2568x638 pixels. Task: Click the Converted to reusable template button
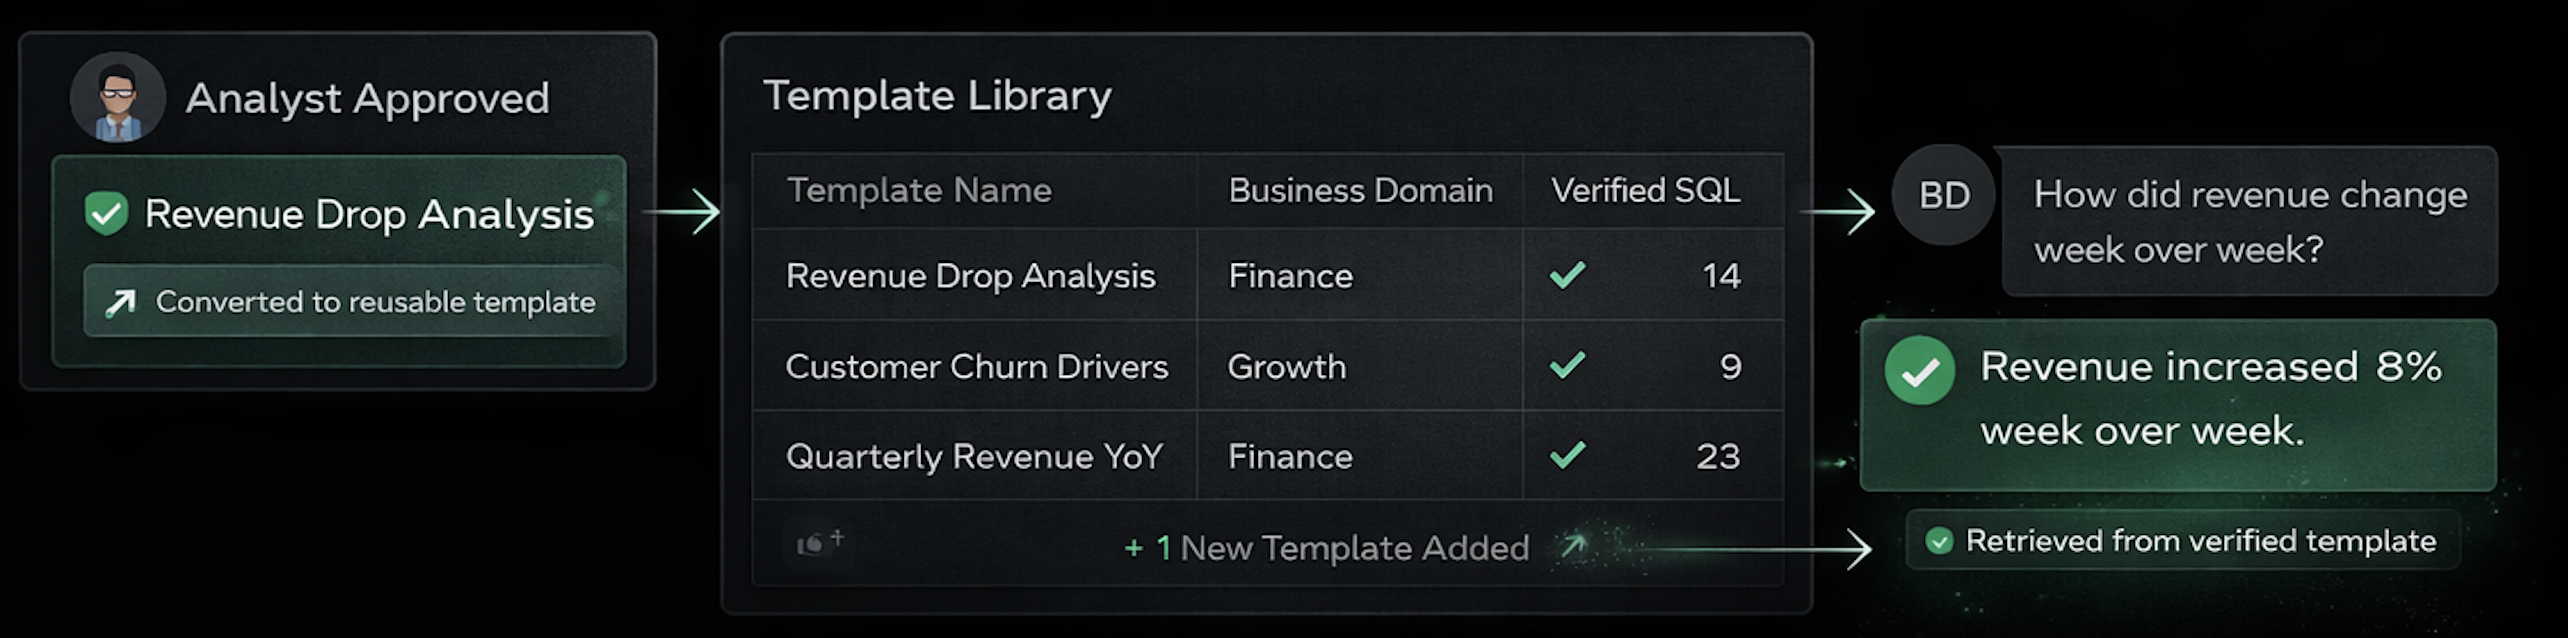[352, 302]
